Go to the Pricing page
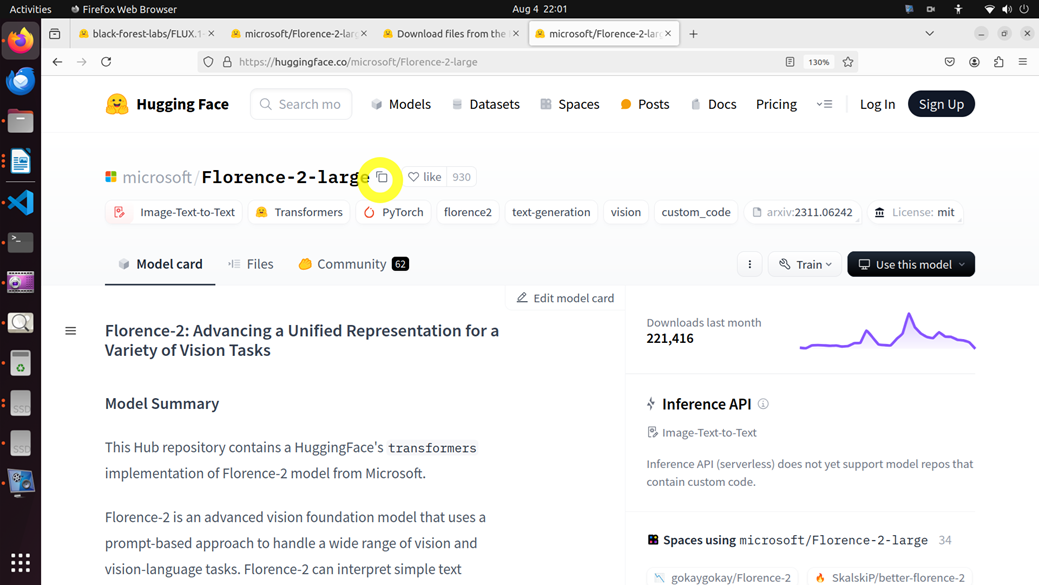Screen dimensions: 1039x585 (776, 104)
